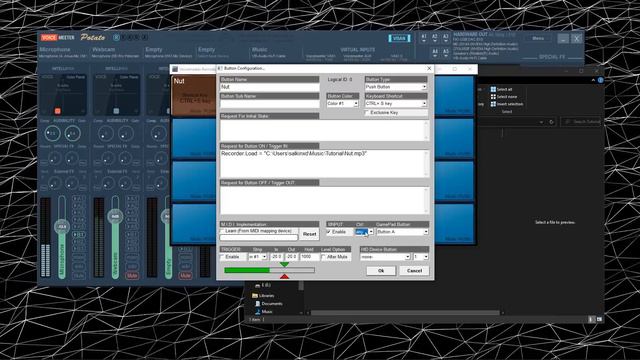
Task: Click Cancel in Button Configuration
Action: pyautogui.click(x=414, y=271)
